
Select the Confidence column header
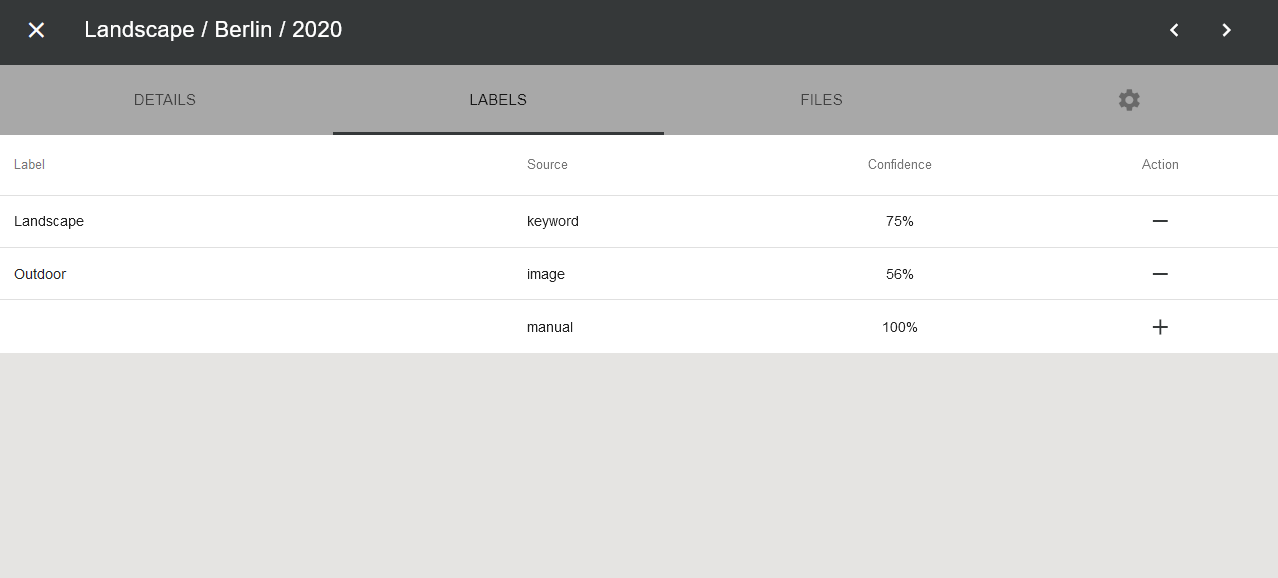pyautogui.click(x=898, y=164)
